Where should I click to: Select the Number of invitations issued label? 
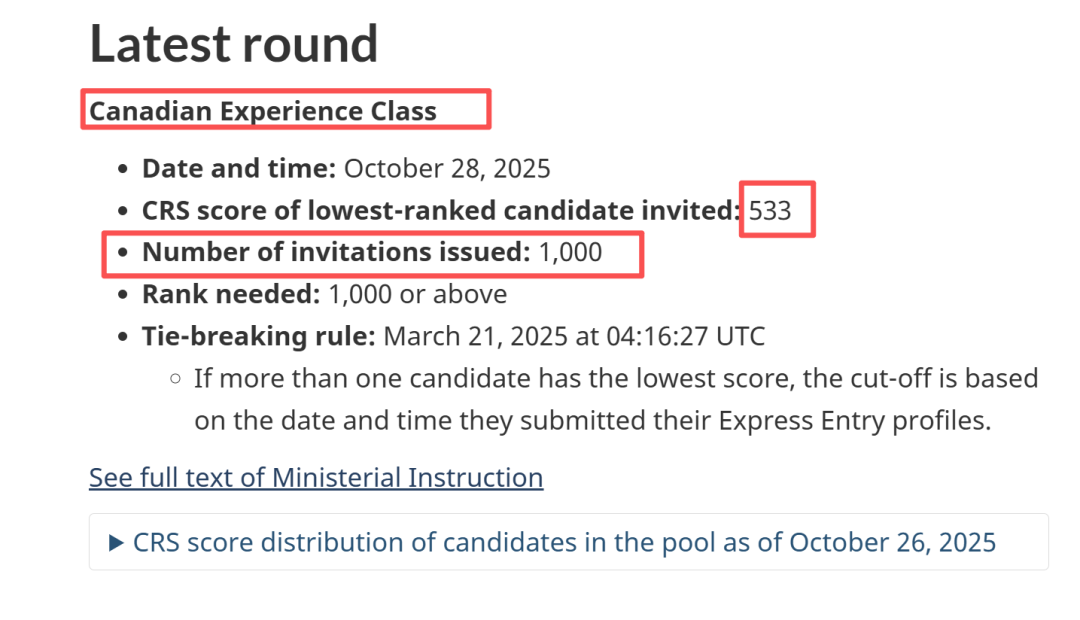tap(336, 253)
